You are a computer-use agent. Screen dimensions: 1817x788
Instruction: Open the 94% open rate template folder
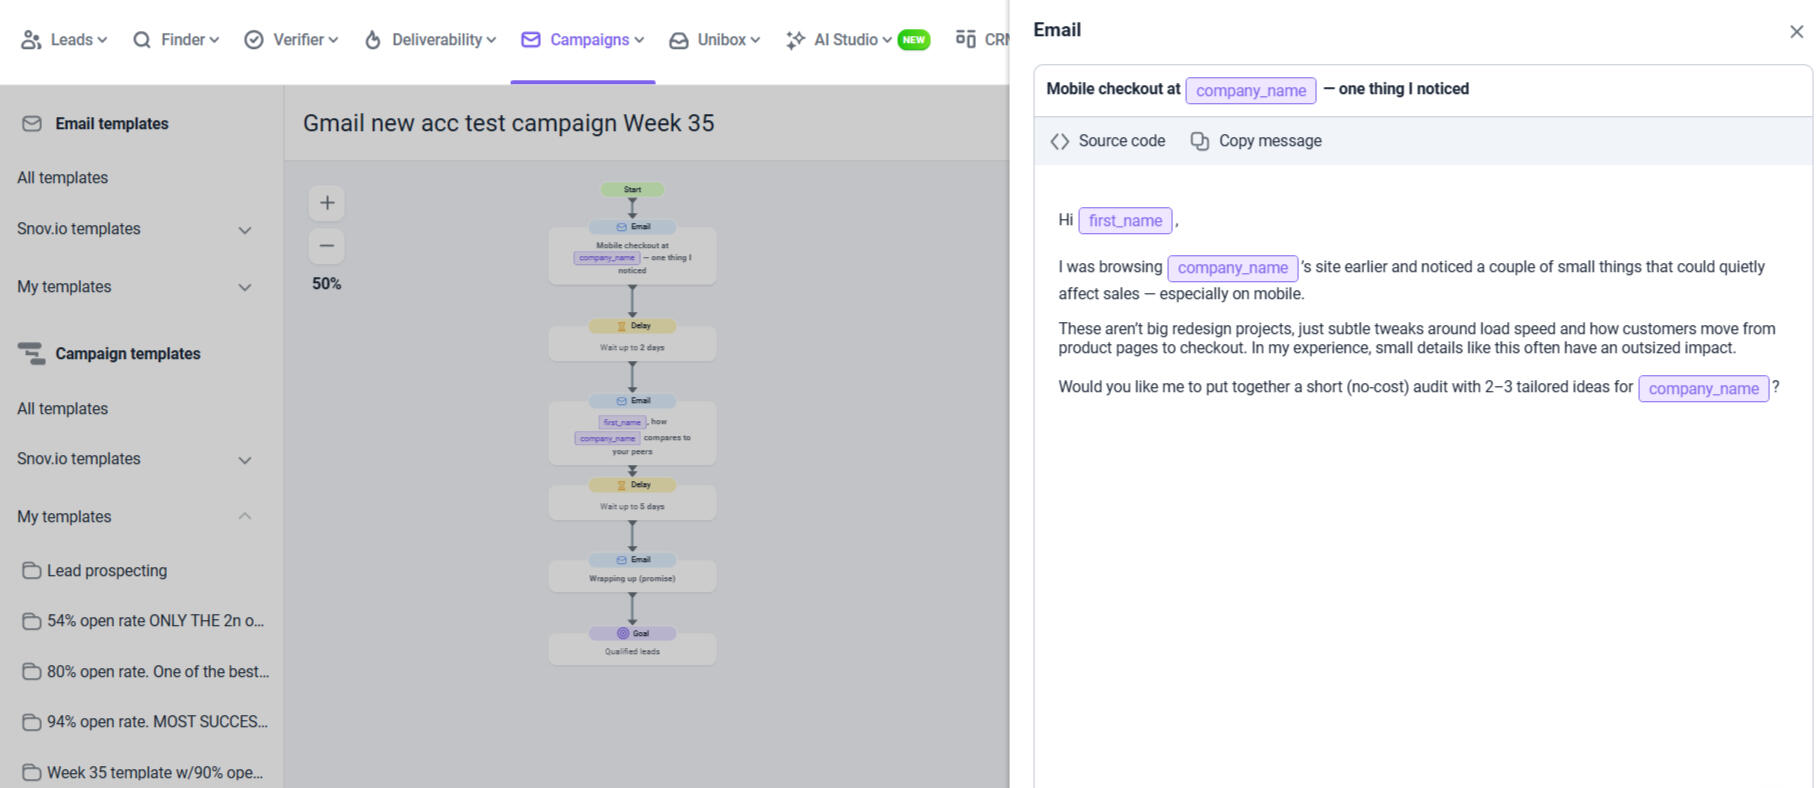(x=156, y=722)
